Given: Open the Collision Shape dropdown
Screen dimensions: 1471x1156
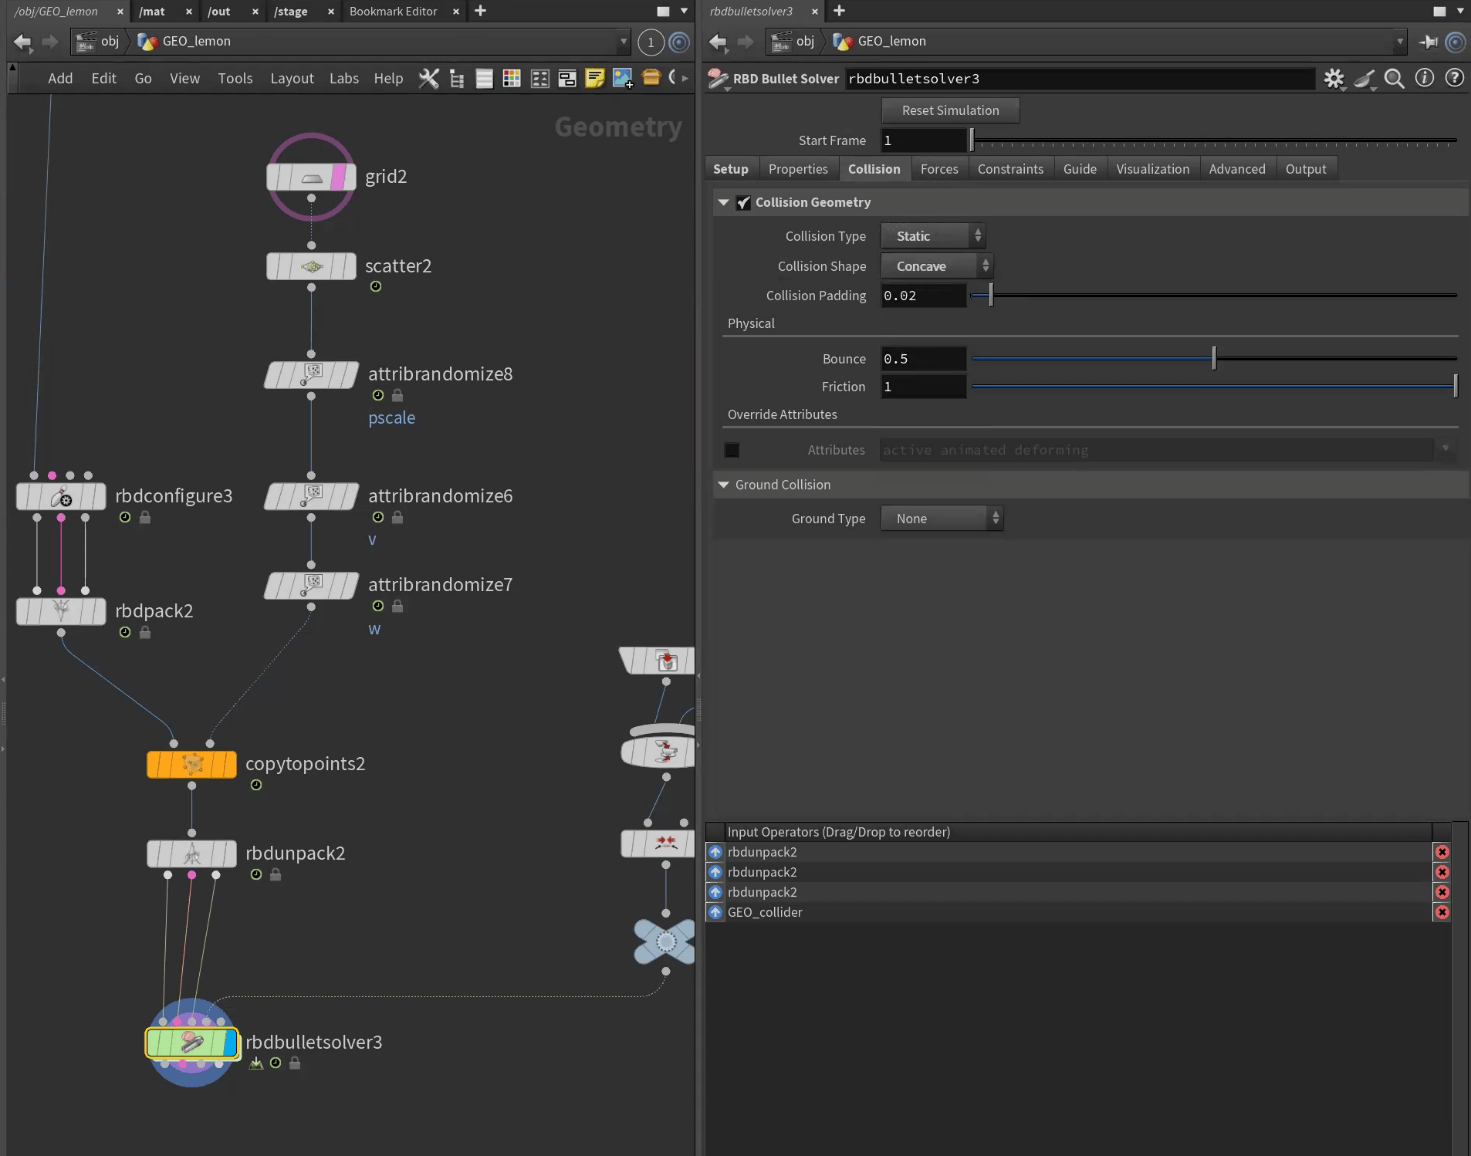Looking at the screenshot, I should 936,266.
